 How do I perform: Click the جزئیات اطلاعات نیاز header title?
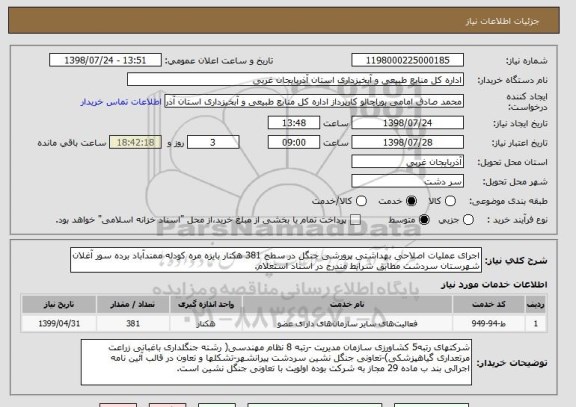coord(502,21)
